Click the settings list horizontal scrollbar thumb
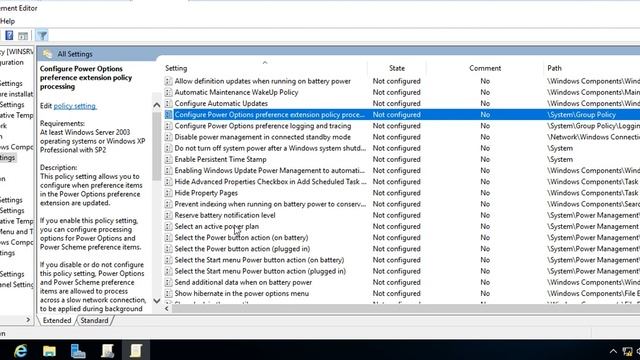Screen dimensions: 640x360 (x=406, y=309)
